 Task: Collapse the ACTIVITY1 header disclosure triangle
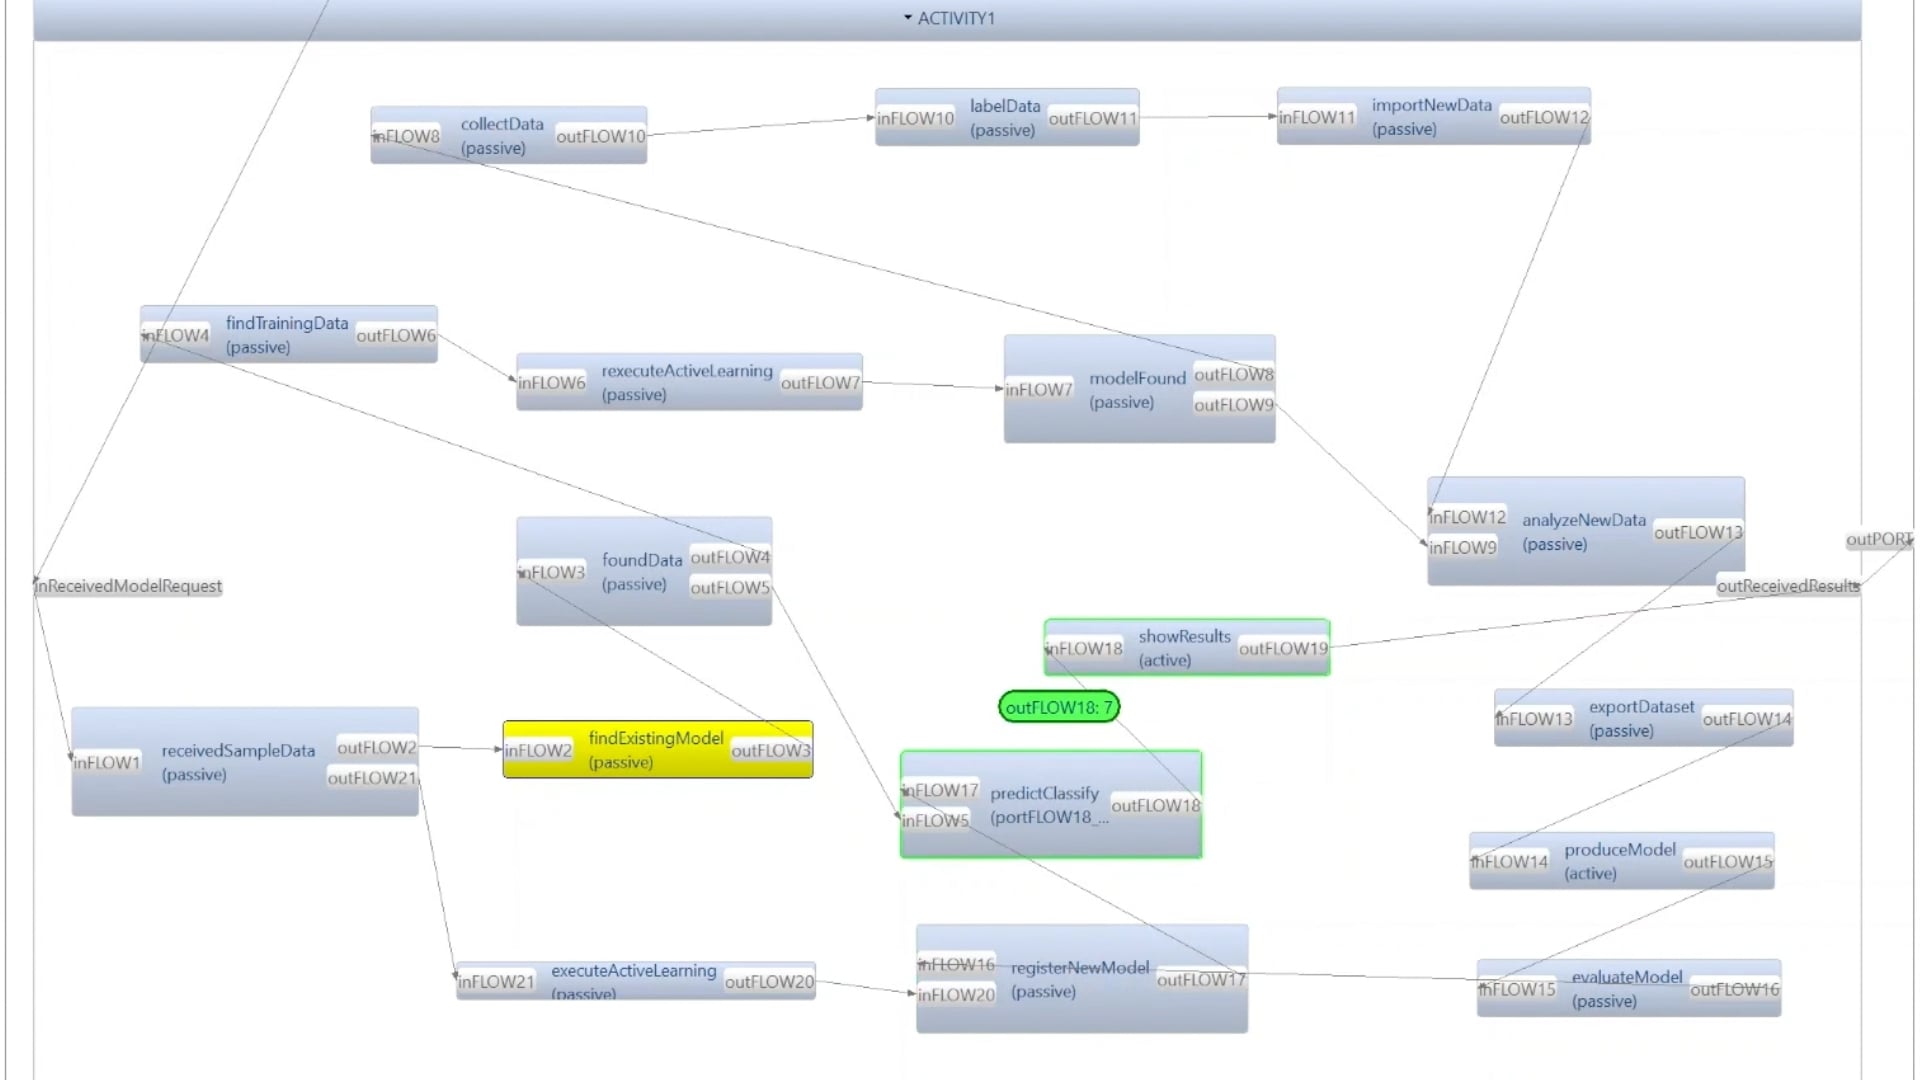(x=908, y=17)
